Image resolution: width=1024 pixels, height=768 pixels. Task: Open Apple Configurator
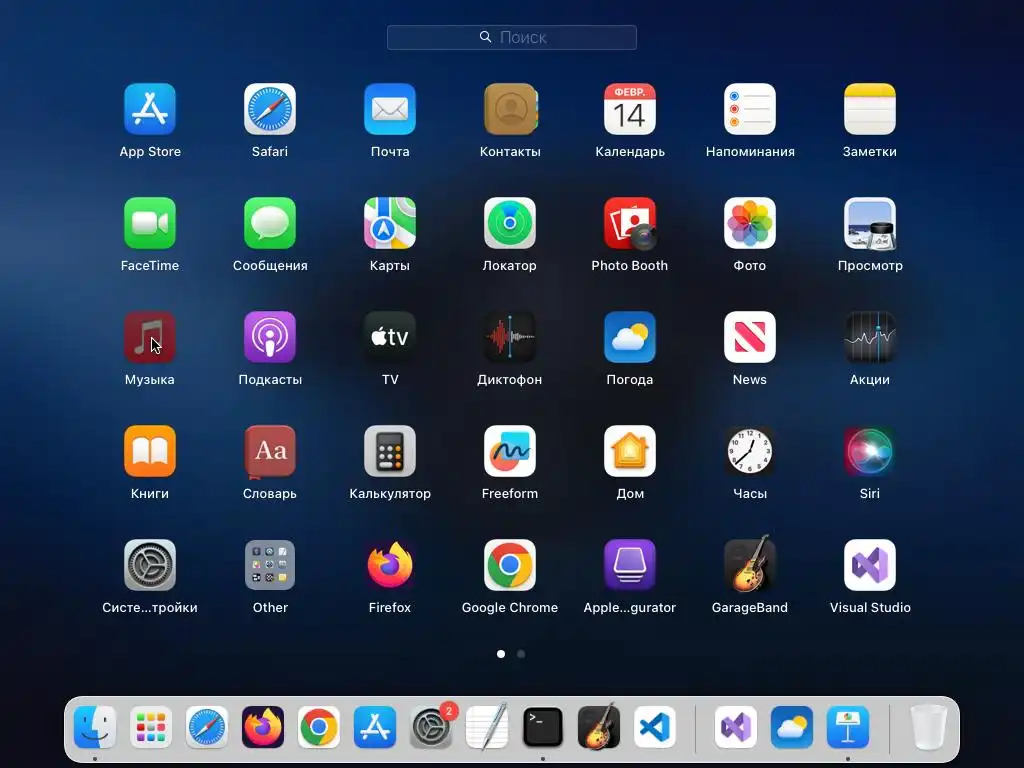pyautogui.click(x=630, y=565)
